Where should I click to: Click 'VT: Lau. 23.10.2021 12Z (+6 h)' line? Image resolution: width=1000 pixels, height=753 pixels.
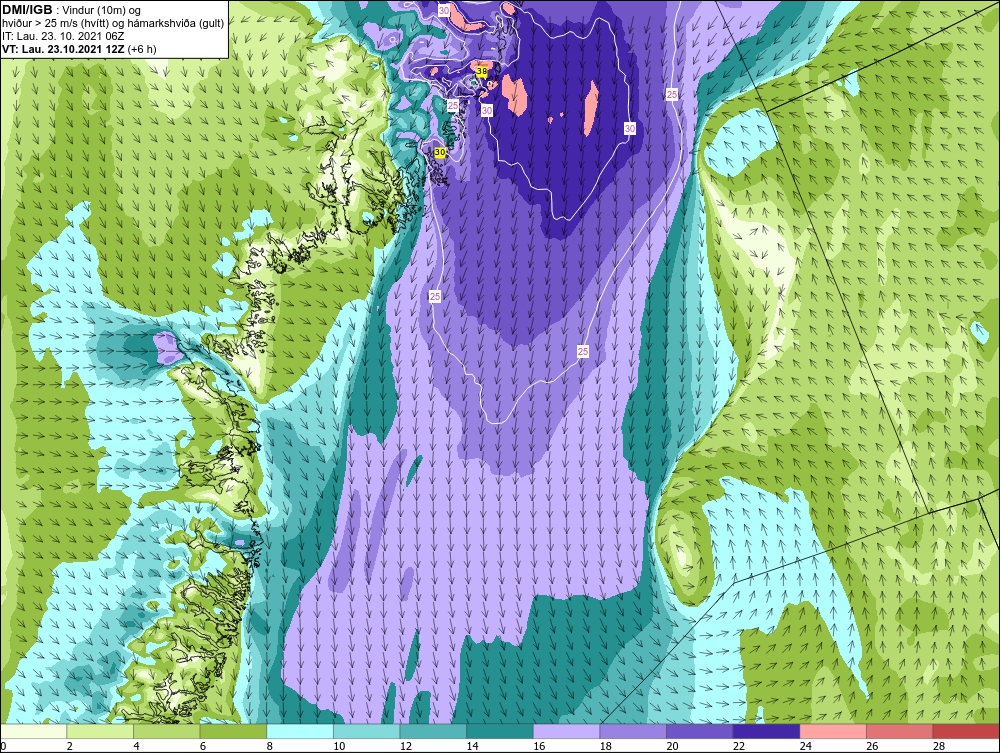click(x=79, y=49)
